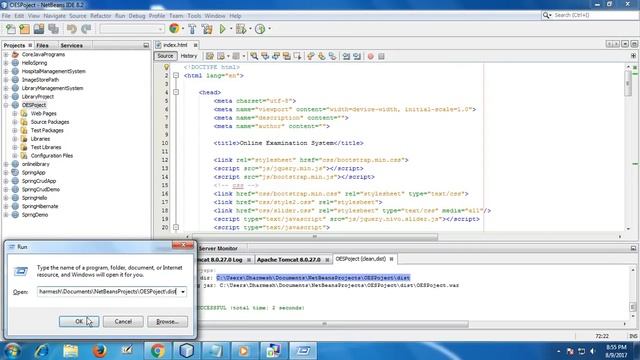Select the index.html editor tab

coord(175,45)
